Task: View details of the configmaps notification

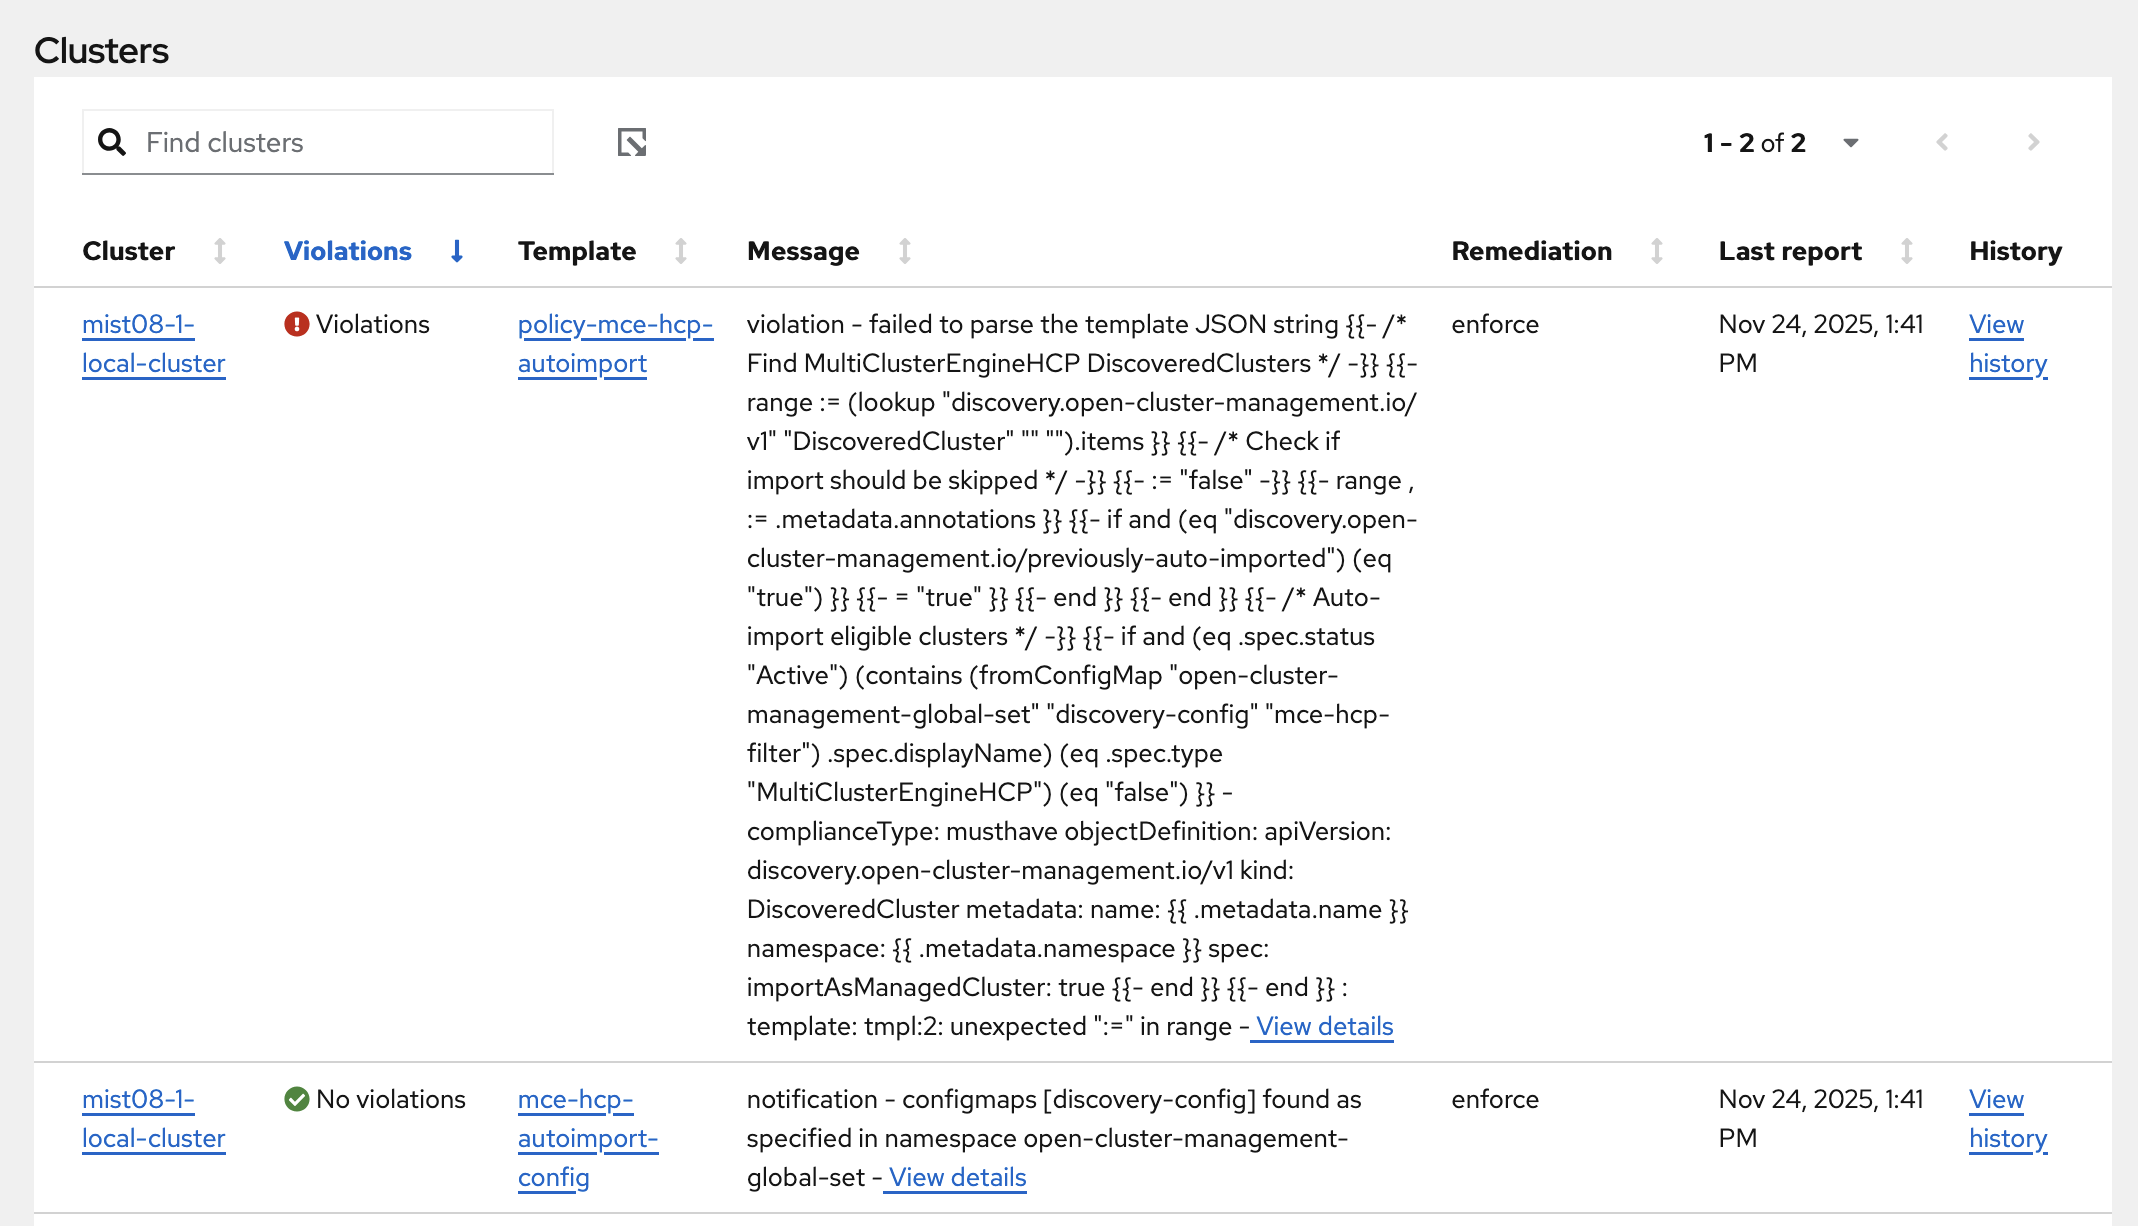Action: tap(957, 1177)
